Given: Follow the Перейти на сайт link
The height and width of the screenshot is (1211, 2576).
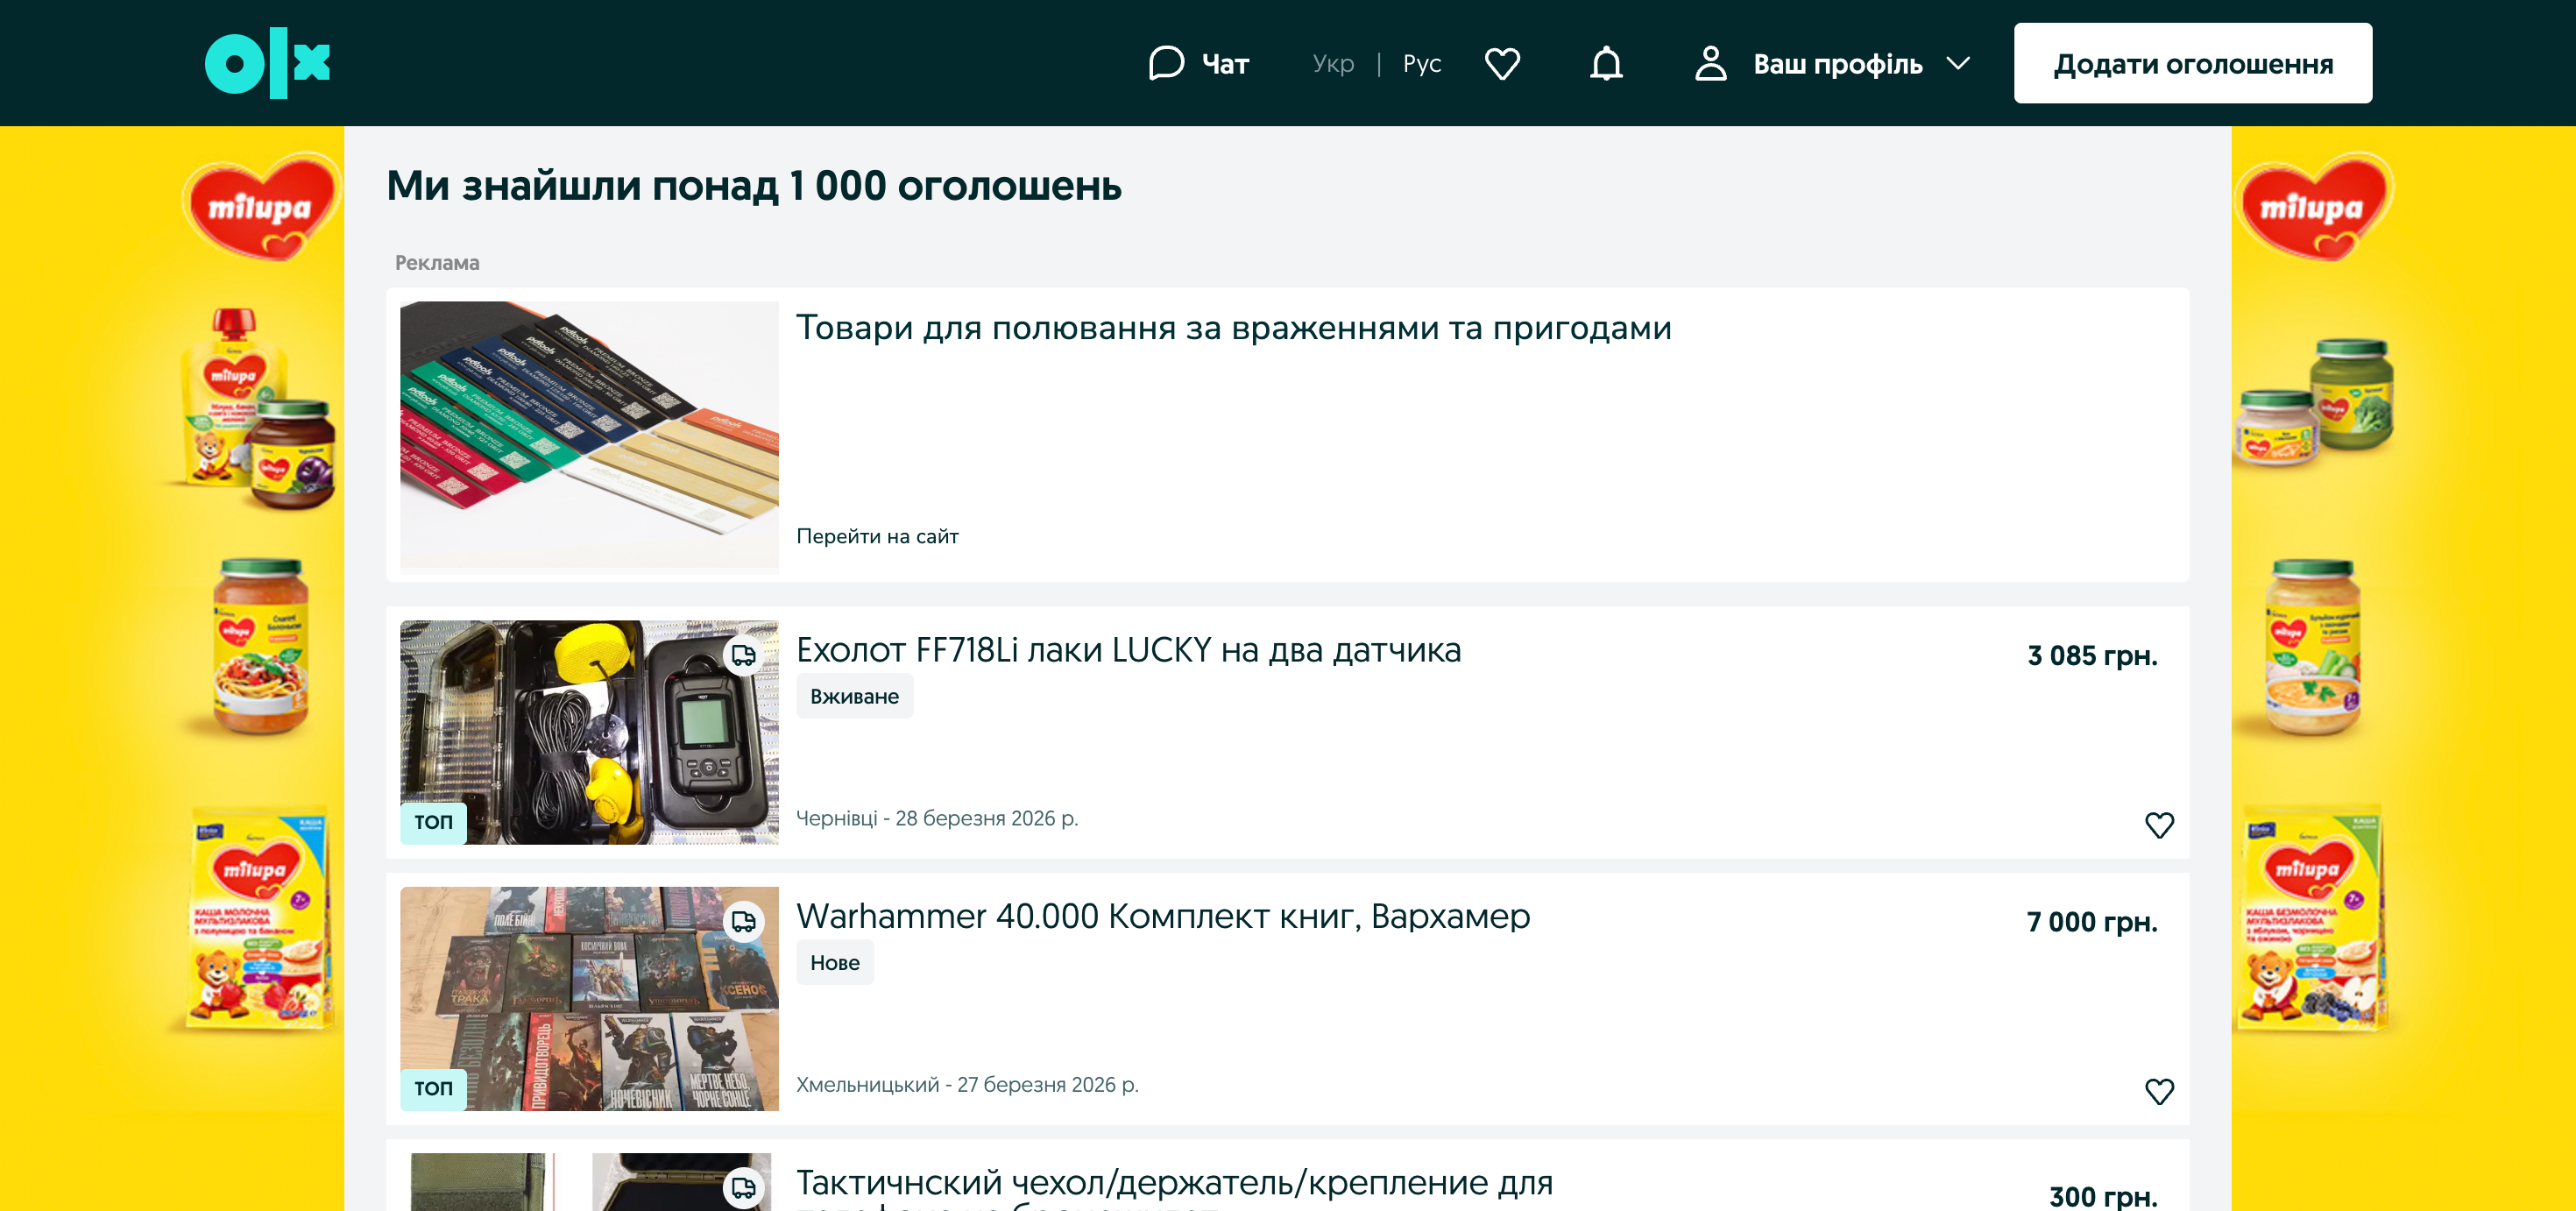Looking at the screenshot, I should (877, 536).
